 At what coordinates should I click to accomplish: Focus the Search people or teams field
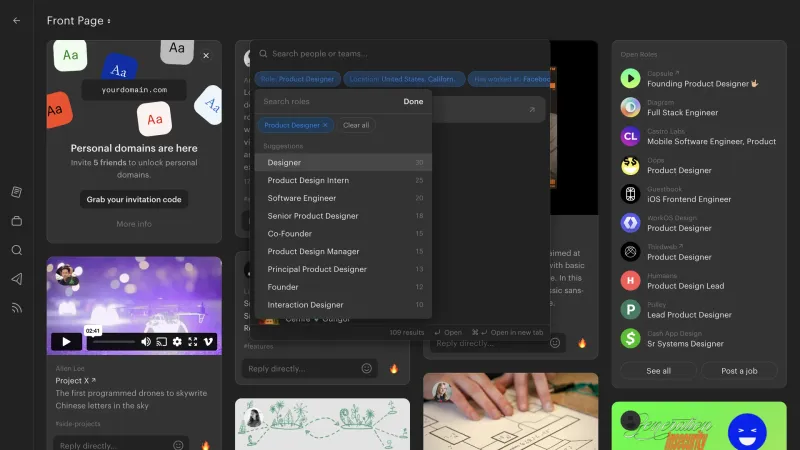401,54
